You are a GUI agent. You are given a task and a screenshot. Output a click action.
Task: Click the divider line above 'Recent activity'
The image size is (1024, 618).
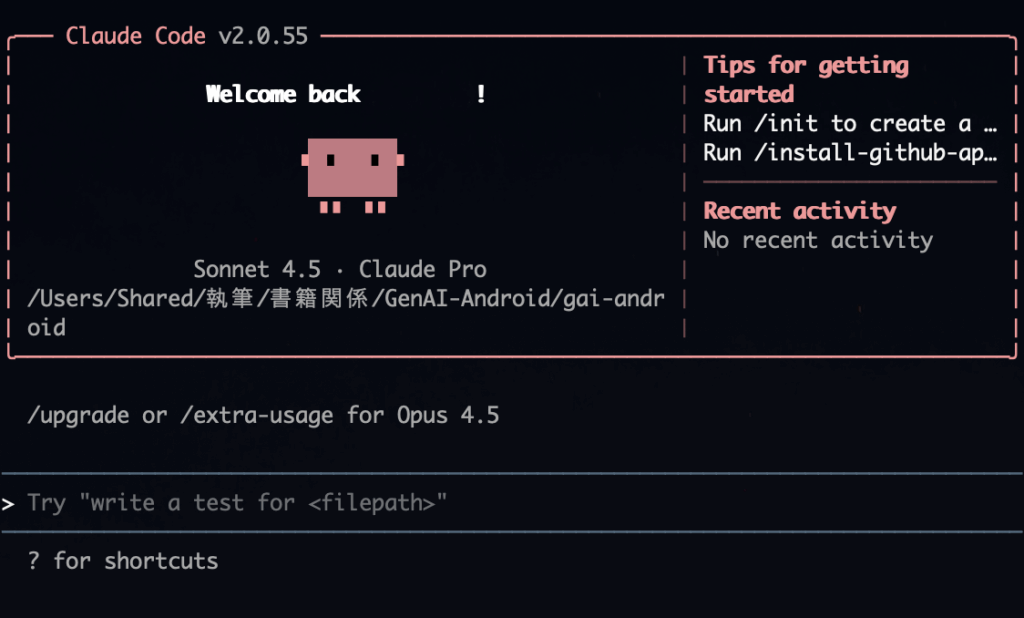[850, 182]
